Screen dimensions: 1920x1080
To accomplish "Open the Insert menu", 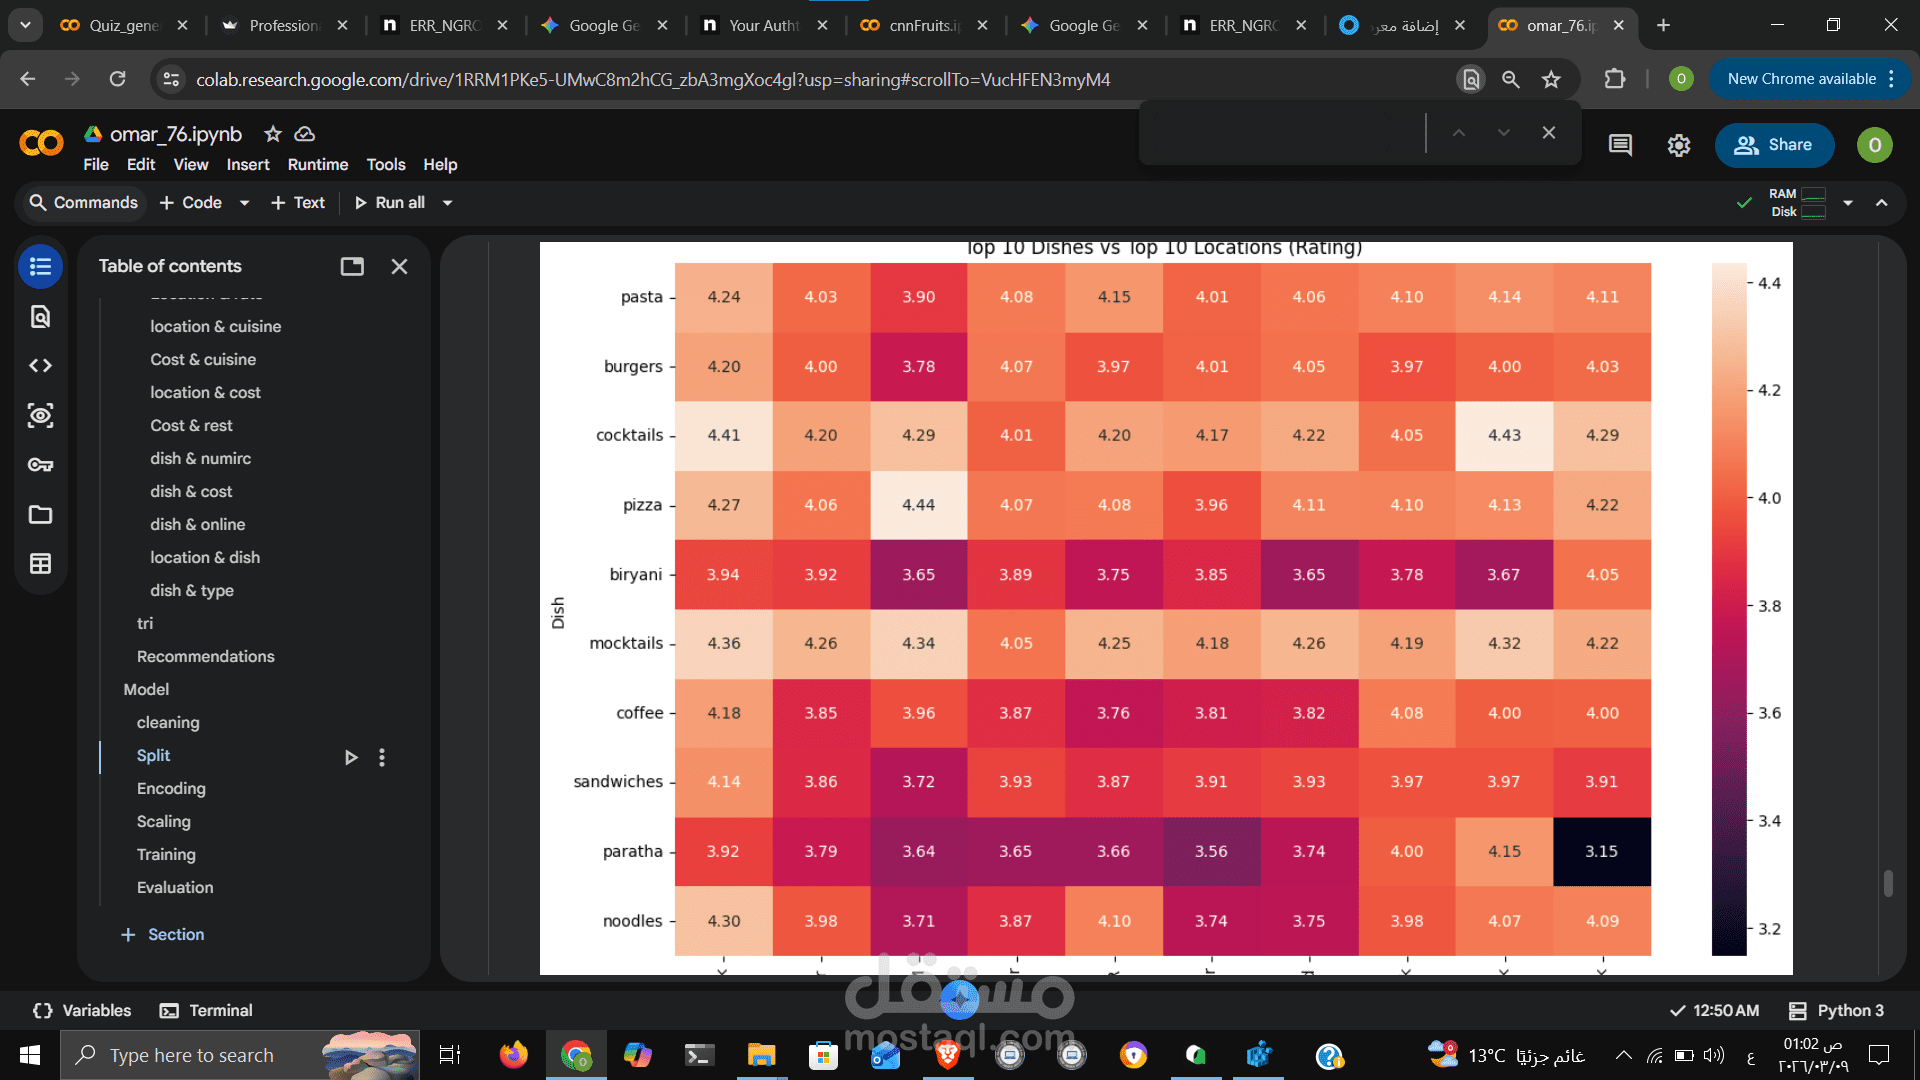I will pyautogui.click(x=247, y=165).
